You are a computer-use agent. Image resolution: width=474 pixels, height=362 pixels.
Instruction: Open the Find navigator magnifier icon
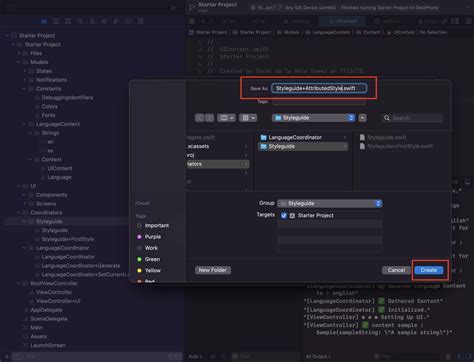click(80, 21)
